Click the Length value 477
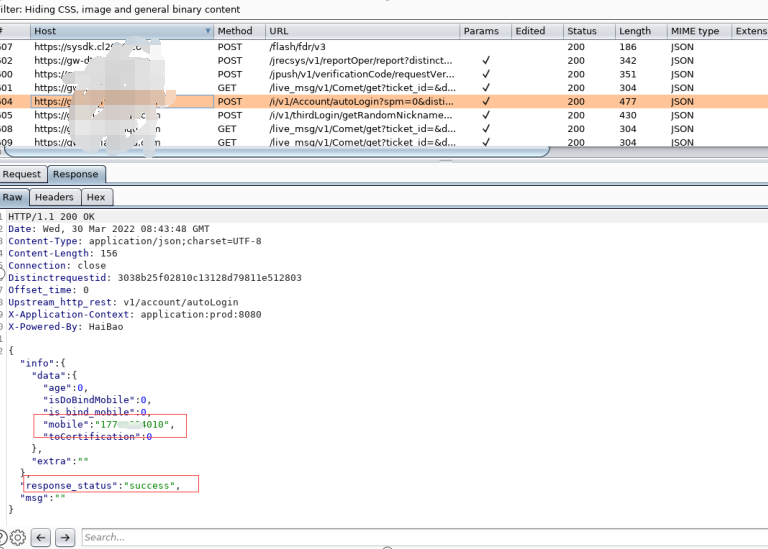 [x=627, y=101]
